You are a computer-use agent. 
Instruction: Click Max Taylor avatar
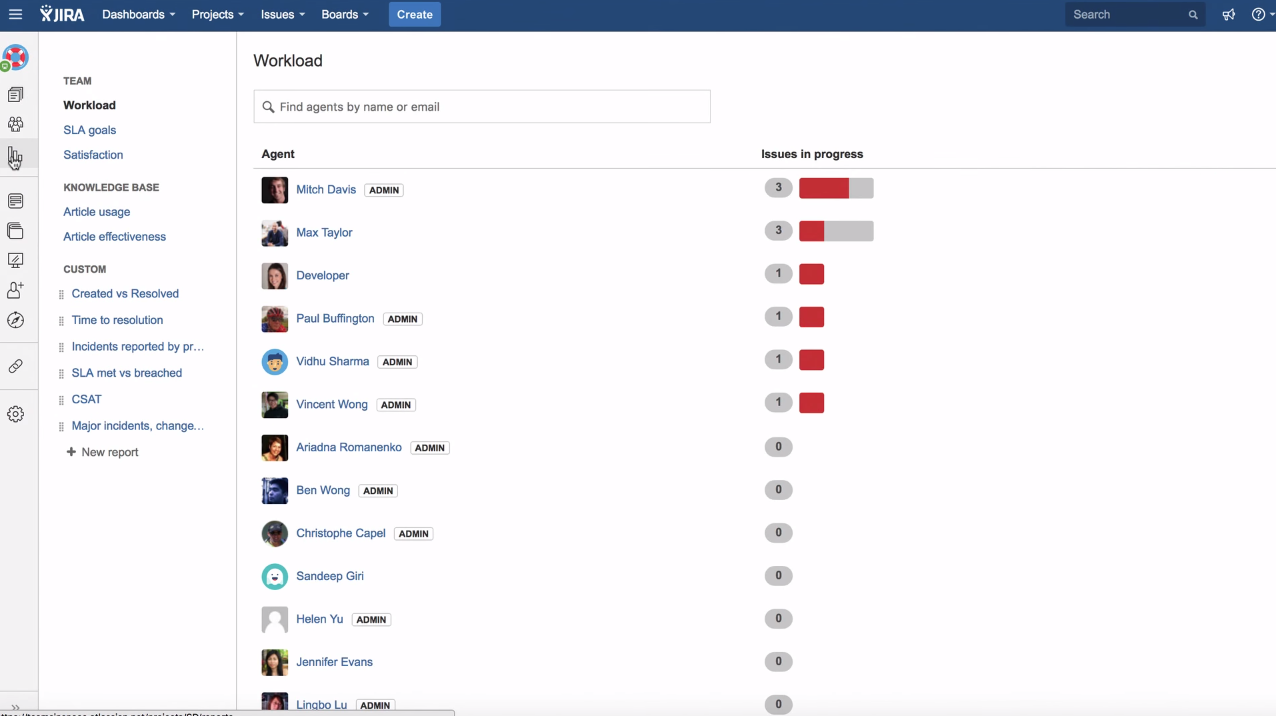(x=275, y=233)
